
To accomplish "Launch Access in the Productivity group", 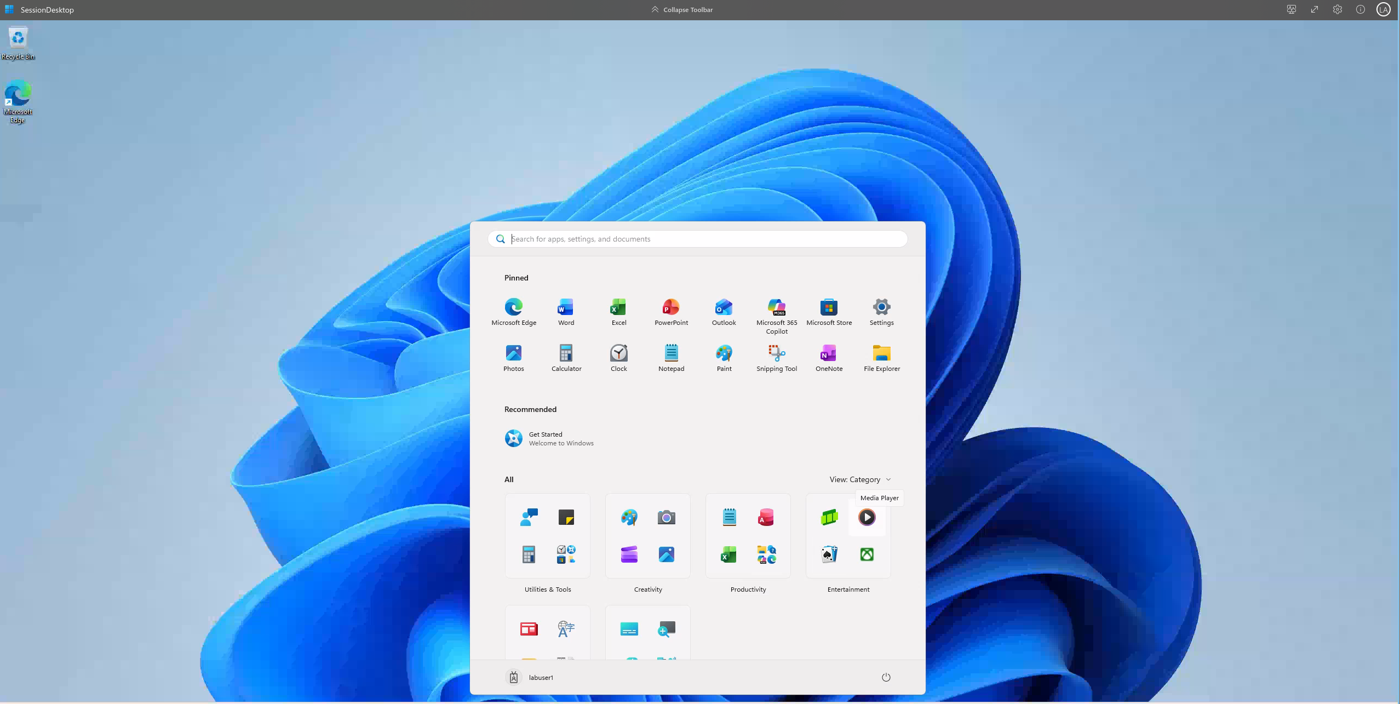I will (766, 518).
